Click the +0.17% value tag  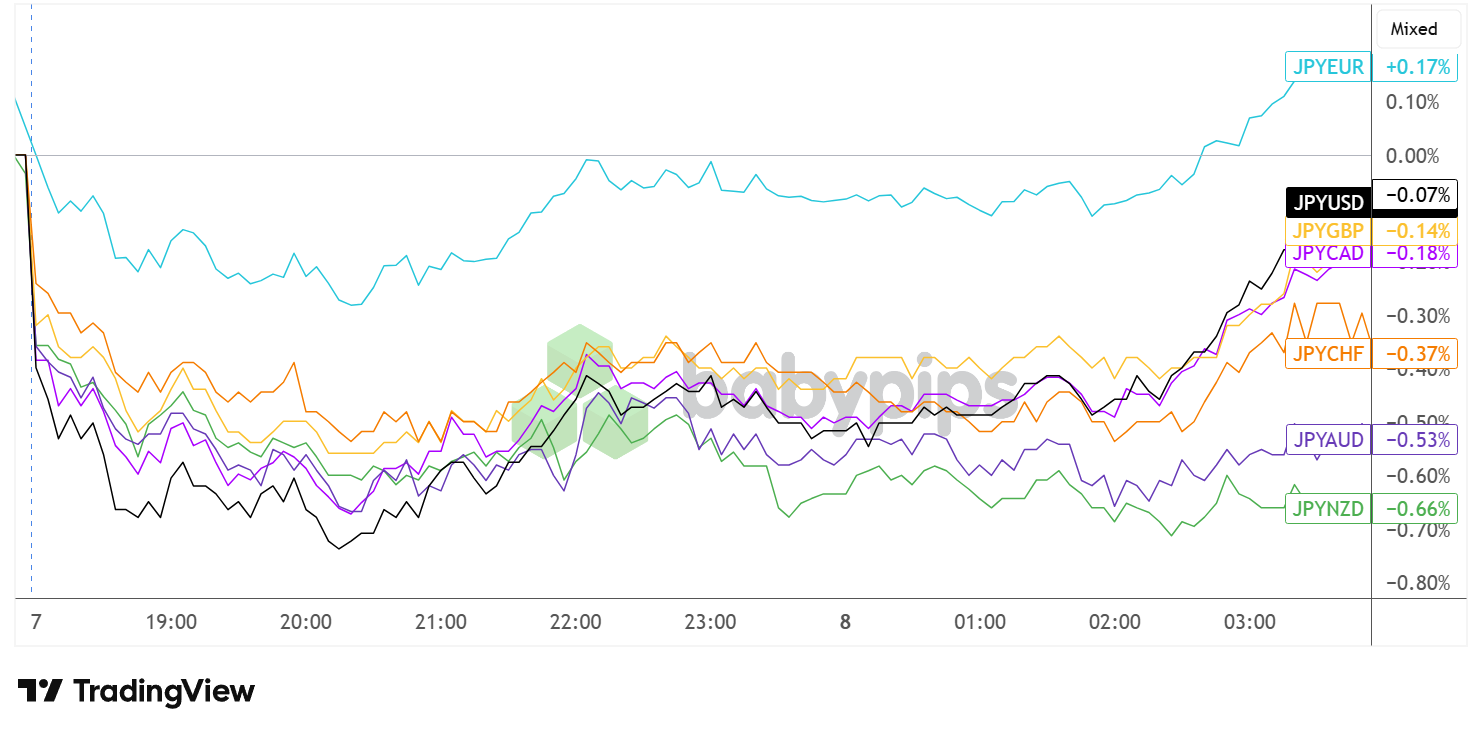tap(1414, 67)
